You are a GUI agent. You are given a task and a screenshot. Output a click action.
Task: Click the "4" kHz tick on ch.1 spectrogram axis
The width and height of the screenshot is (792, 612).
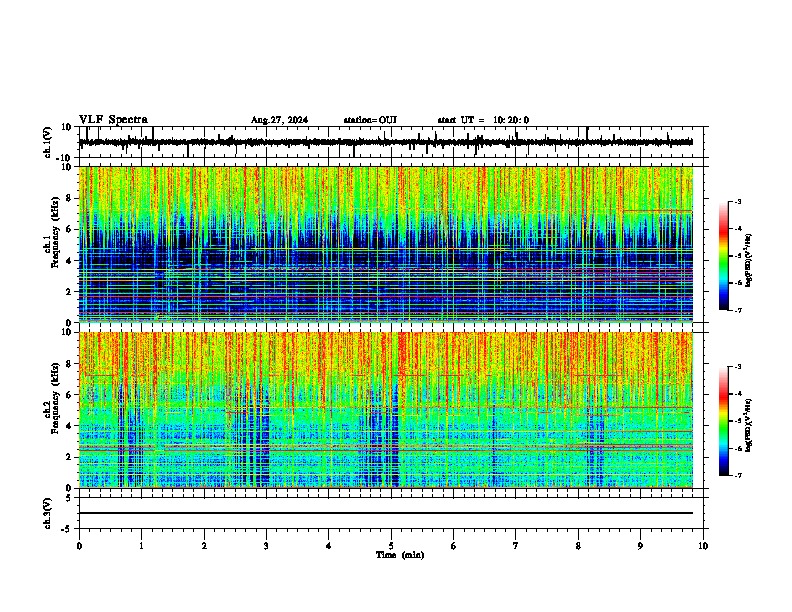coord(69,261)
